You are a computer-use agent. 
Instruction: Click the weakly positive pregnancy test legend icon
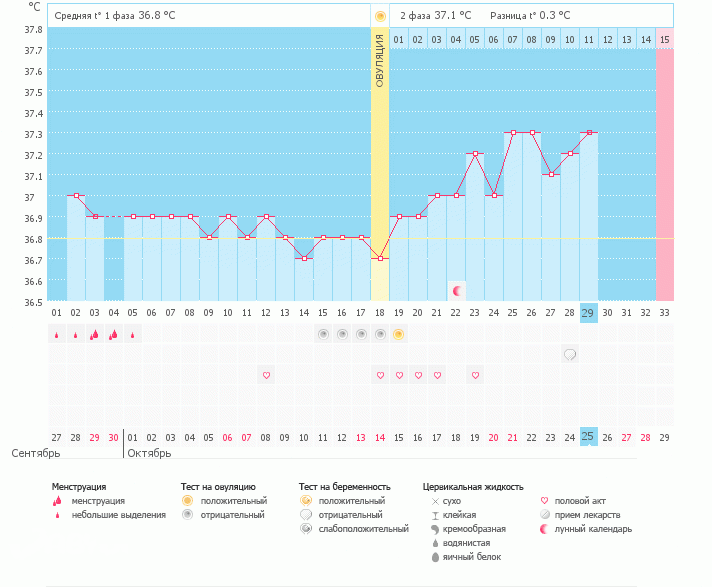(x=307, y=529)
